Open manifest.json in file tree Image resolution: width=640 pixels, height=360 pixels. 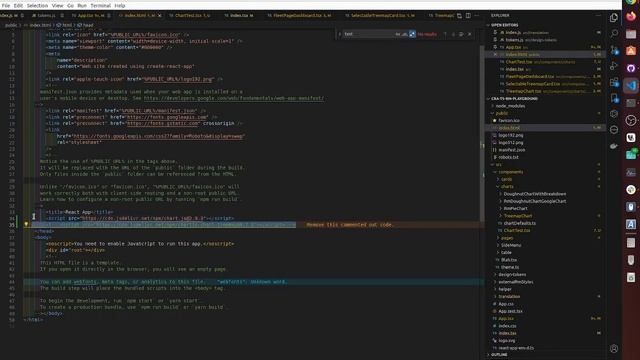(x=511, y=150)
